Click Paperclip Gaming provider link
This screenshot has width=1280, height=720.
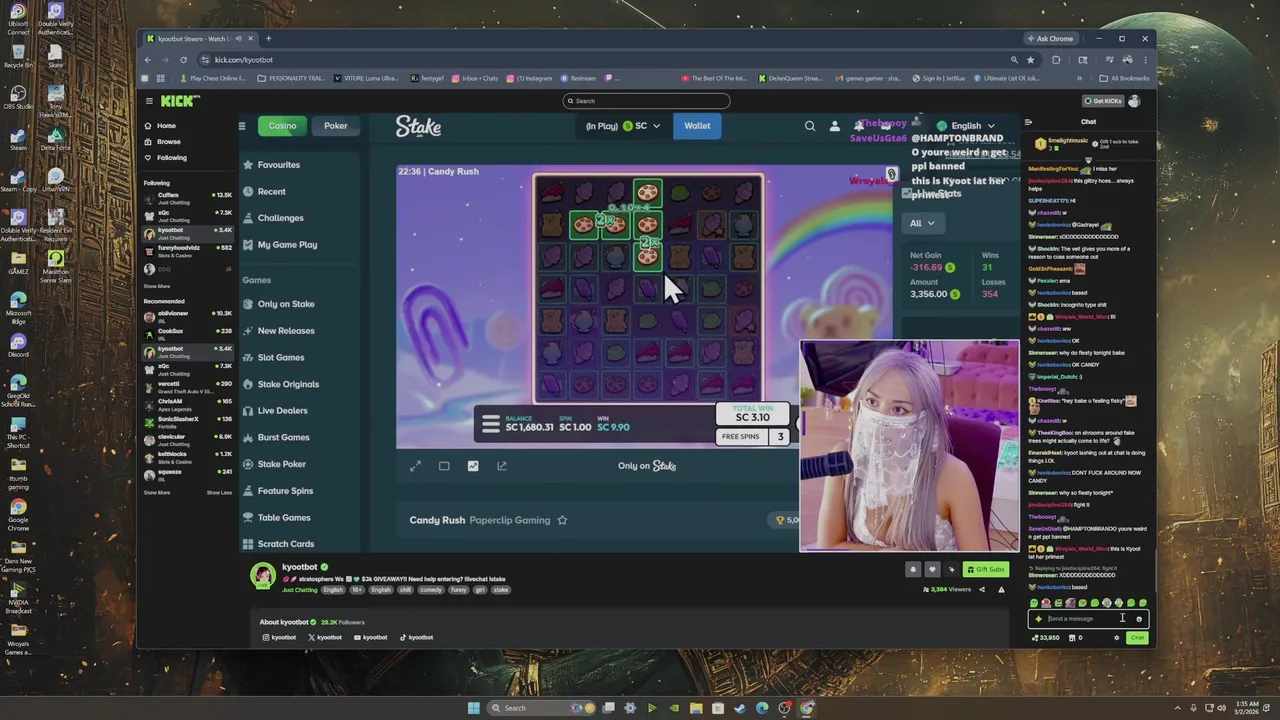510,520
